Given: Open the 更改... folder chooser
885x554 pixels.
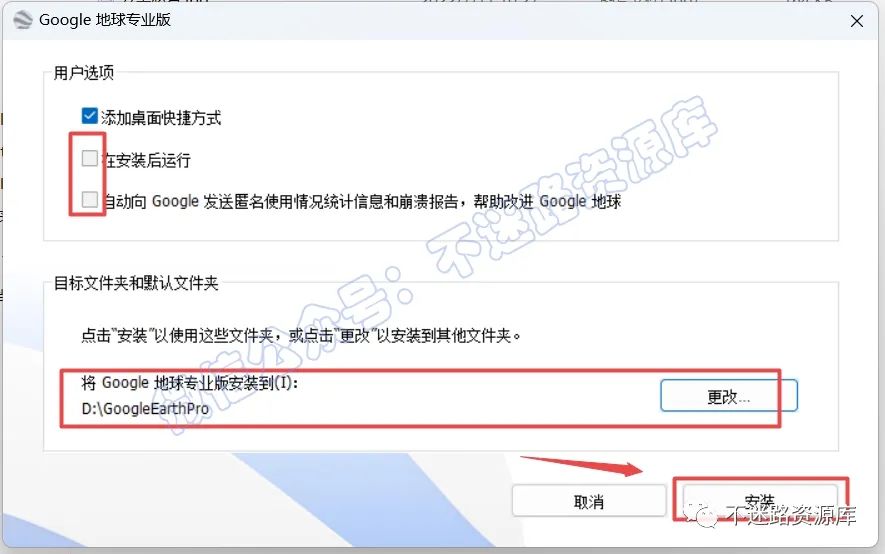Looking at the screenshot, I should 729,396.
